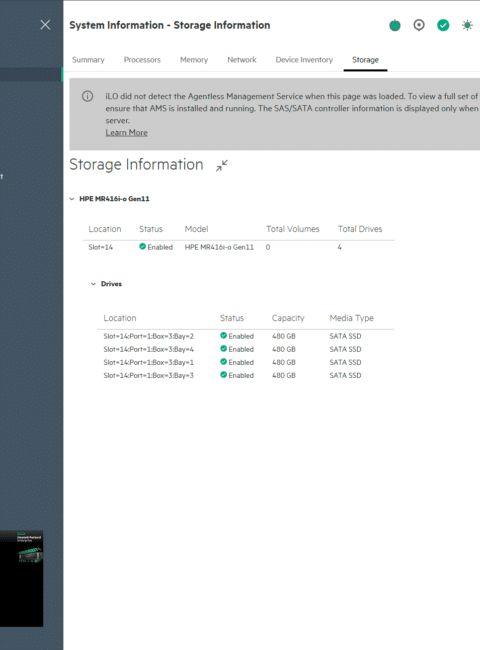Click the Total Volumes column header

(293, 229)
